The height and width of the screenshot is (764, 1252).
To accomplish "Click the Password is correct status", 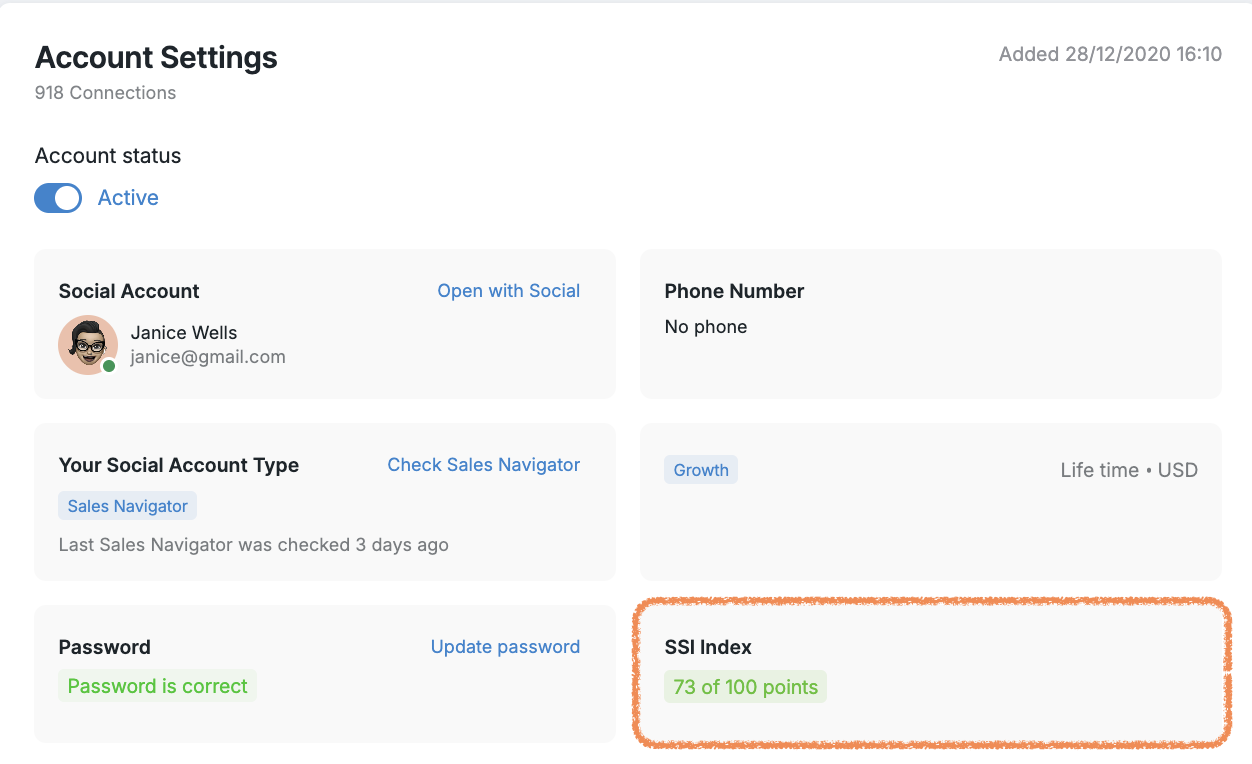I will click(157, 686).
